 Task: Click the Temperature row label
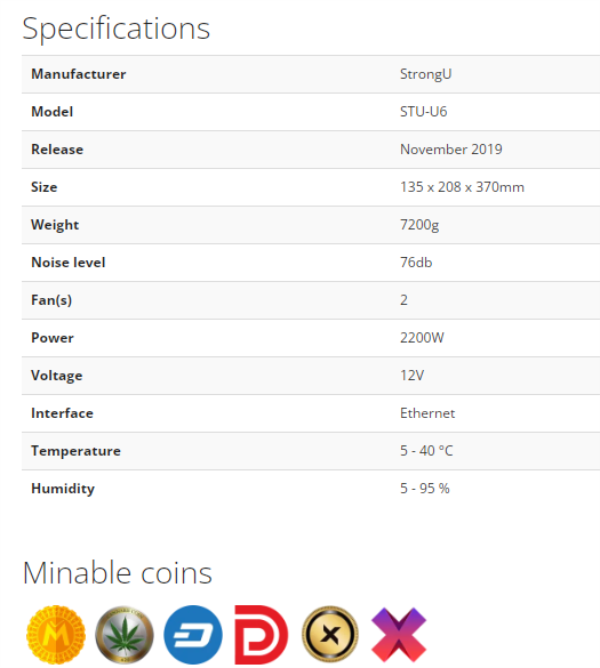pos(76,451)
